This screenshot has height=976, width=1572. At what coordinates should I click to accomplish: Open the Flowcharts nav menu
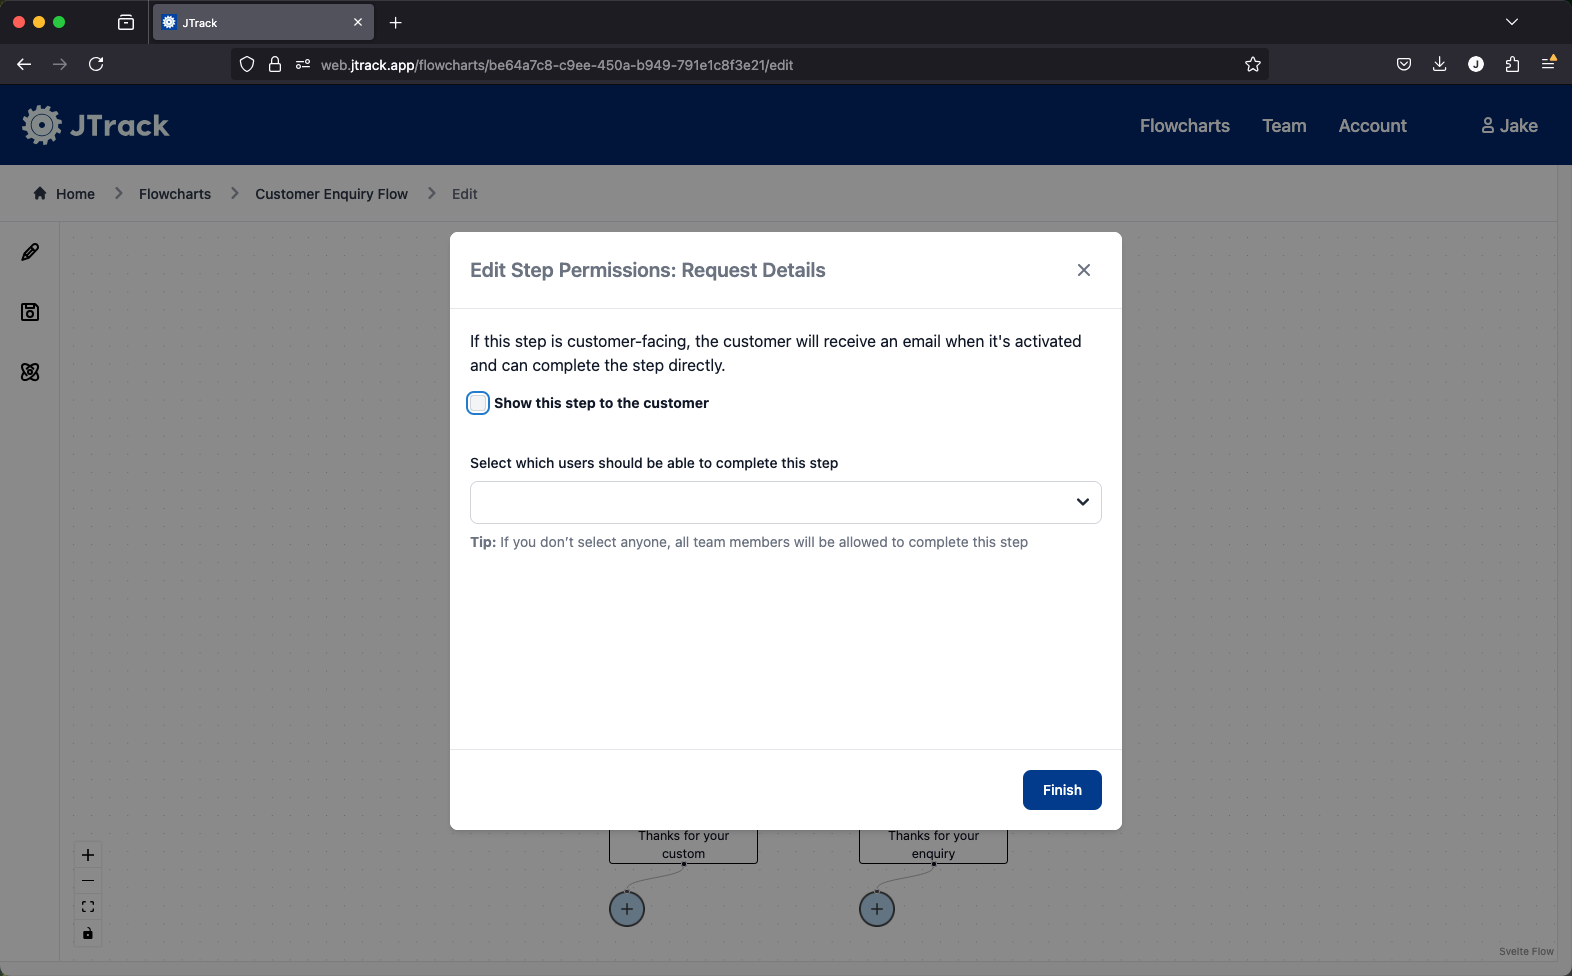(x=1185, y=126)
